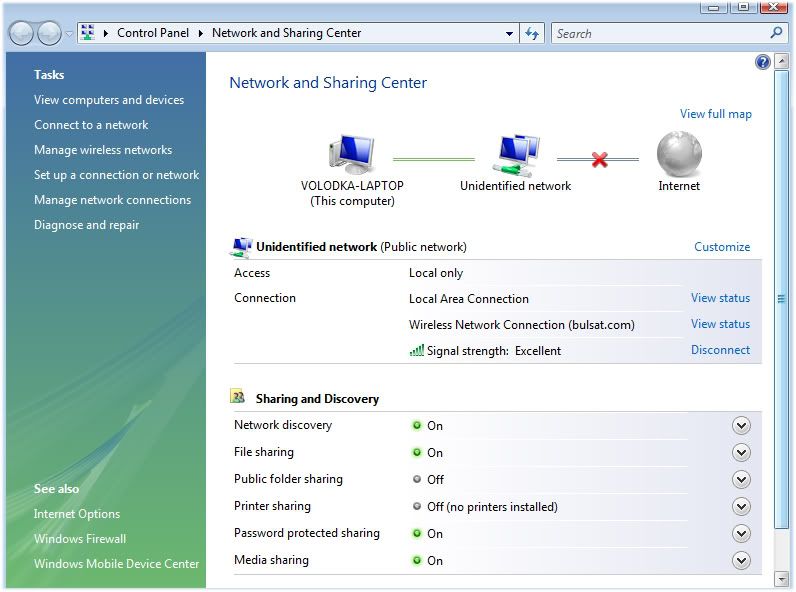Click in the Search input field
Viewport: 796px width, 592px height.
click(658, 33)
